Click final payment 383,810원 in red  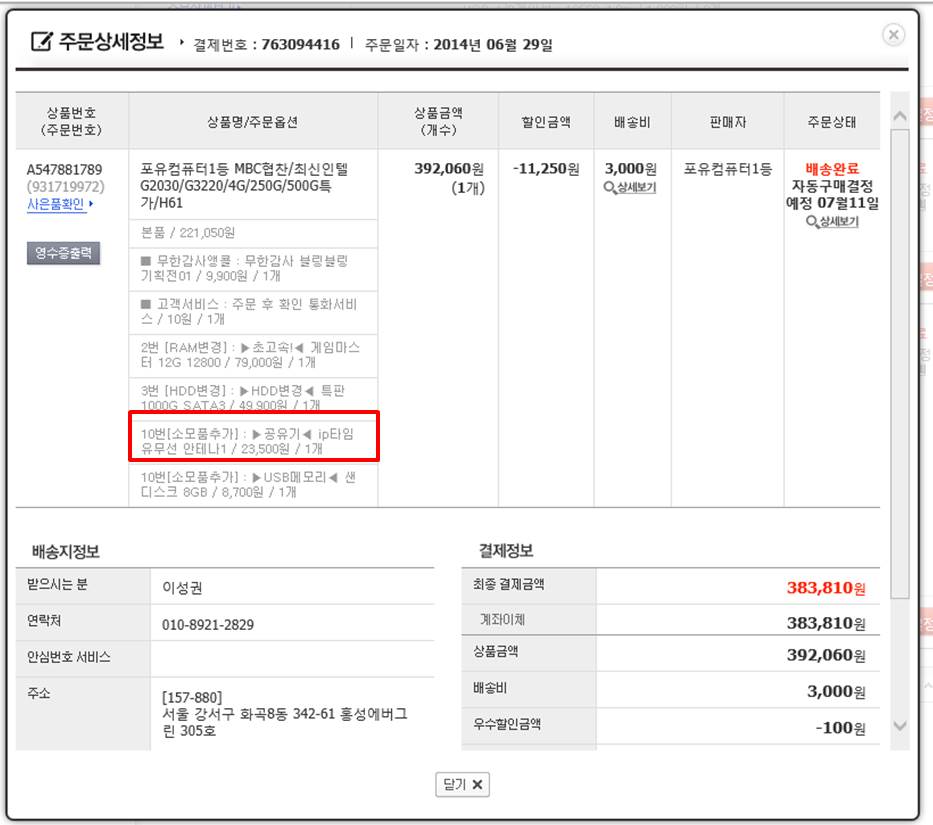pyautogui.click(x=826, y=588)
